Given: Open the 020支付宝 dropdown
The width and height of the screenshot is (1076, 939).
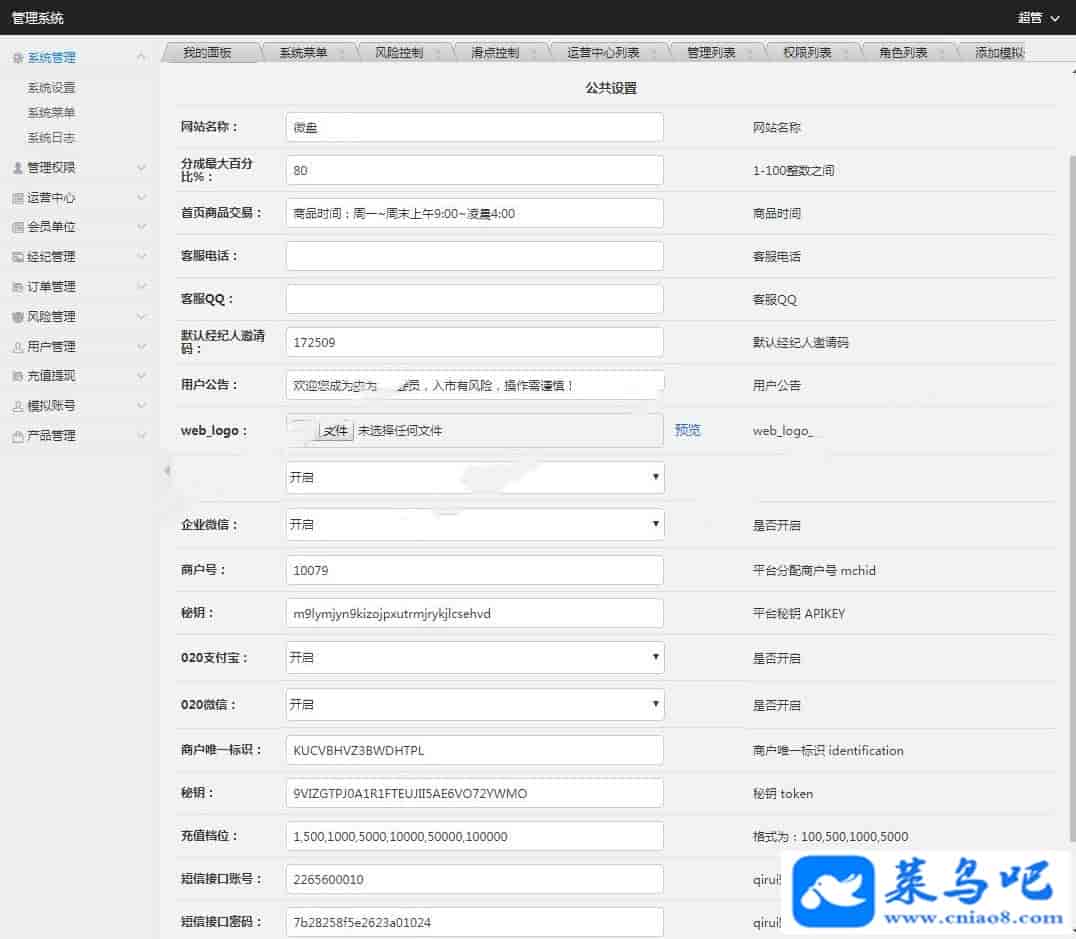Looking at the screenshot, I should coord(474,657).
